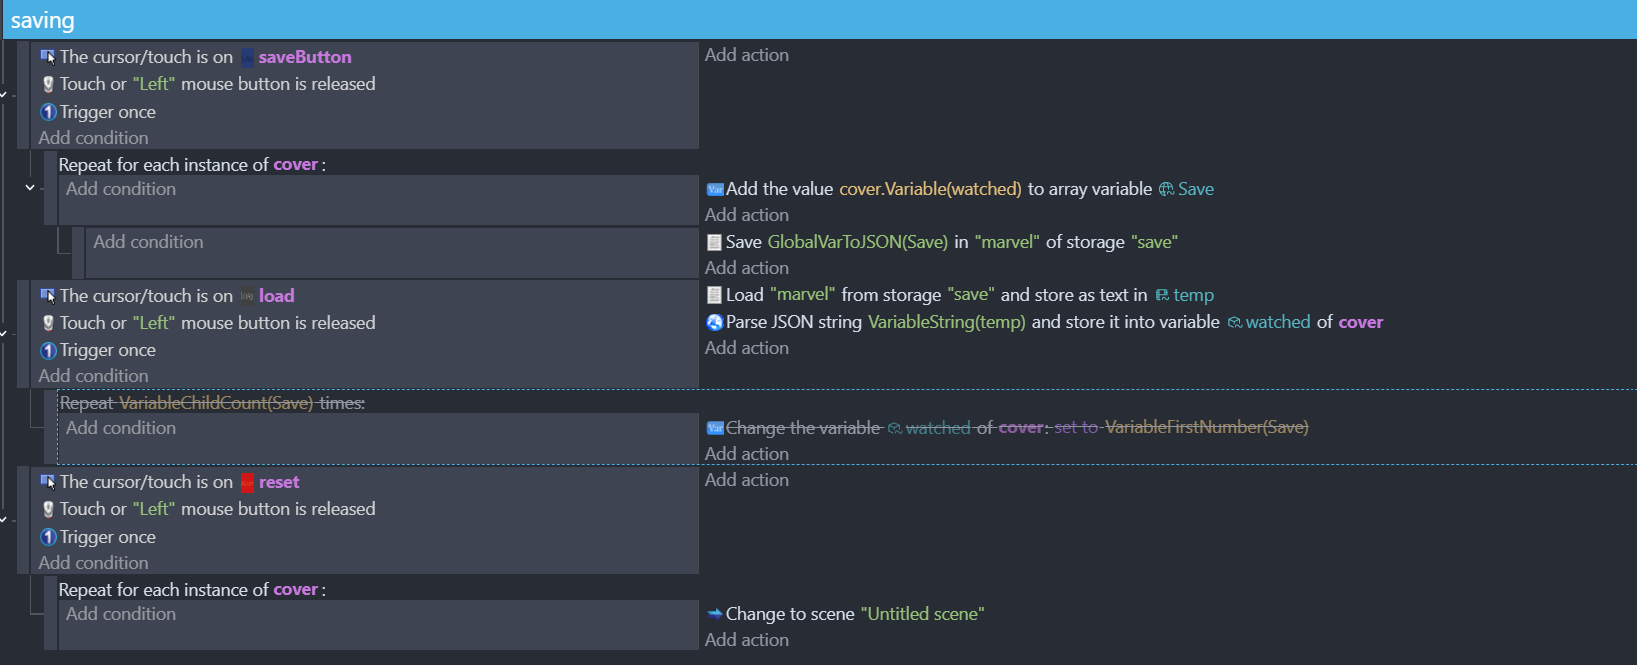Click "Left" parameter in the reset event
1637x665 pixels.
coord(154,509)
